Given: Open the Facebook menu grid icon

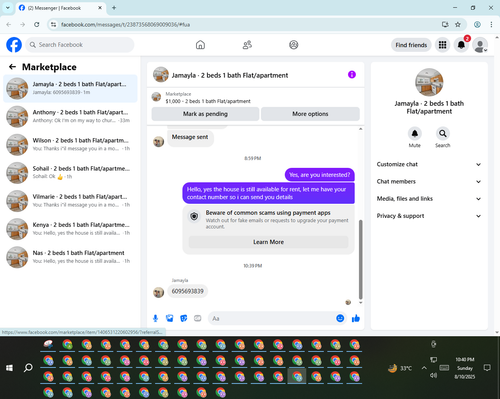Looking at the screenshot, I should [442, 45].
